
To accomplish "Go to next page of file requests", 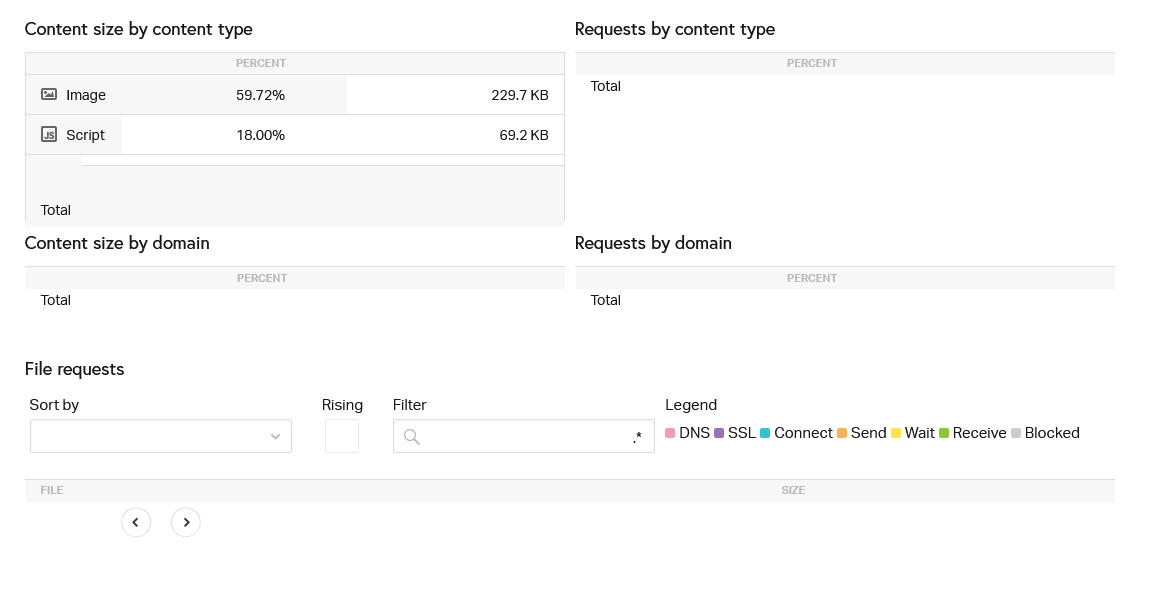I will click(186, 522).
